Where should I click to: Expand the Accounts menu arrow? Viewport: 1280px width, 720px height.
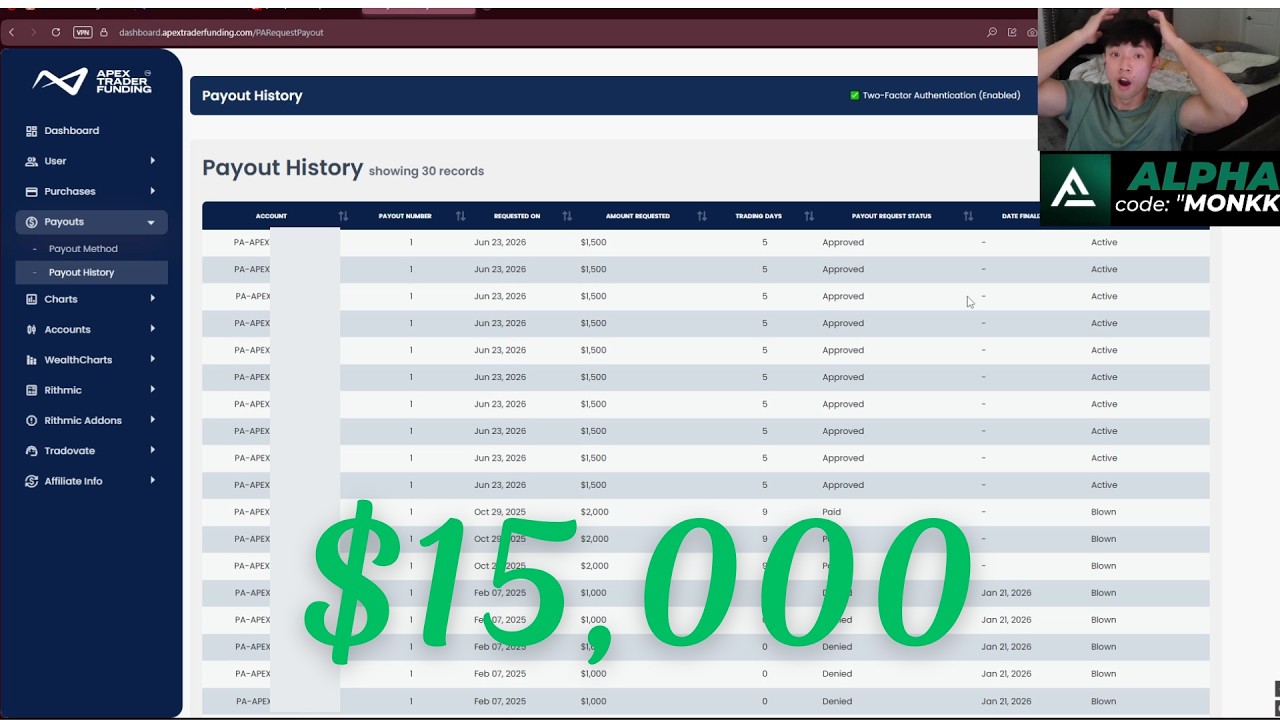[x=153, y=328]
